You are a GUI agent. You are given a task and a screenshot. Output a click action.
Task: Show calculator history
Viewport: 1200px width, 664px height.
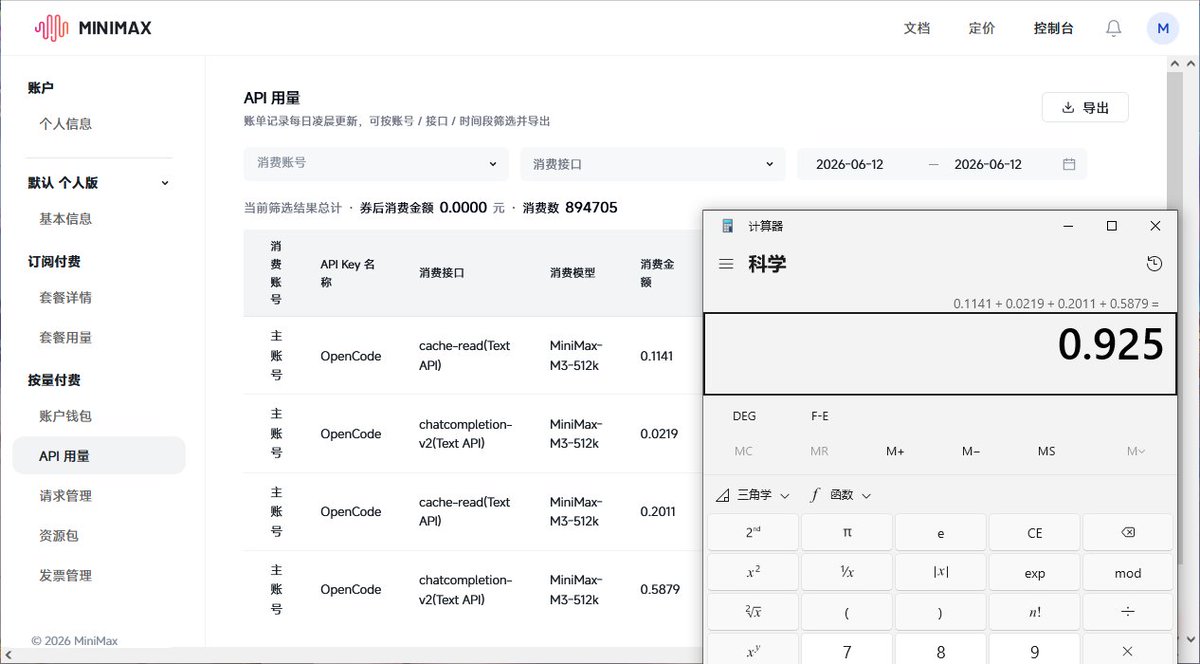[1154, 264]
